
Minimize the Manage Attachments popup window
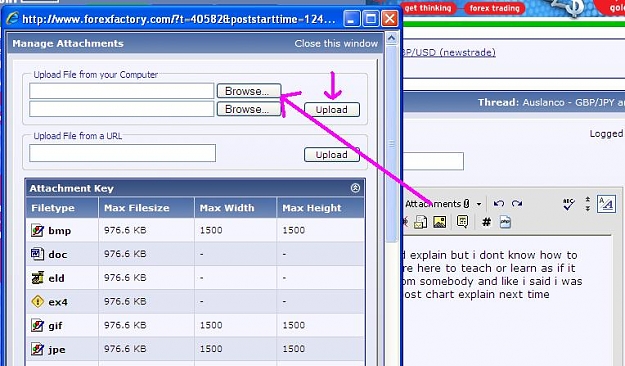pos(351,18)
